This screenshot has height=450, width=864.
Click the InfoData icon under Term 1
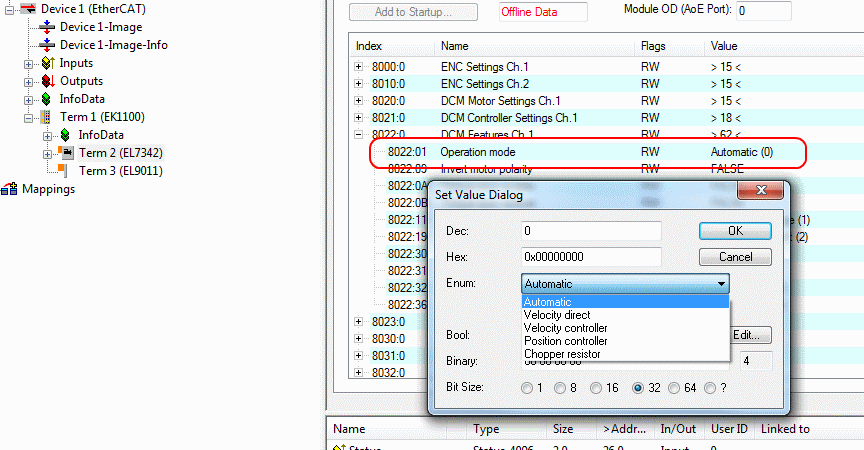[65, 135]
